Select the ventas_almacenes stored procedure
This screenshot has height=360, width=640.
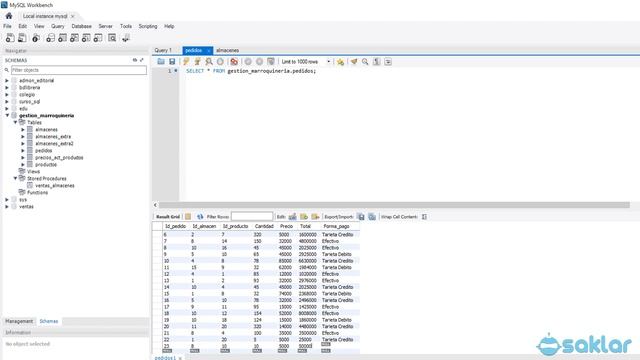point(55,185)
